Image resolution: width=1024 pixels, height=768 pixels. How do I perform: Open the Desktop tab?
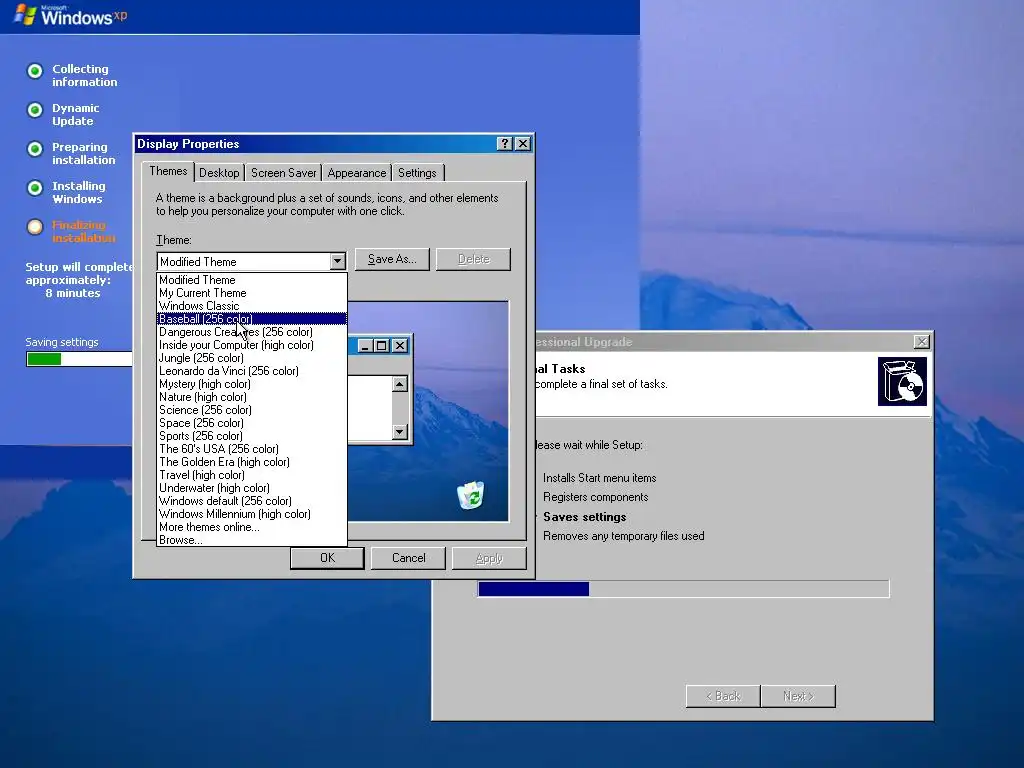(219, 173)
